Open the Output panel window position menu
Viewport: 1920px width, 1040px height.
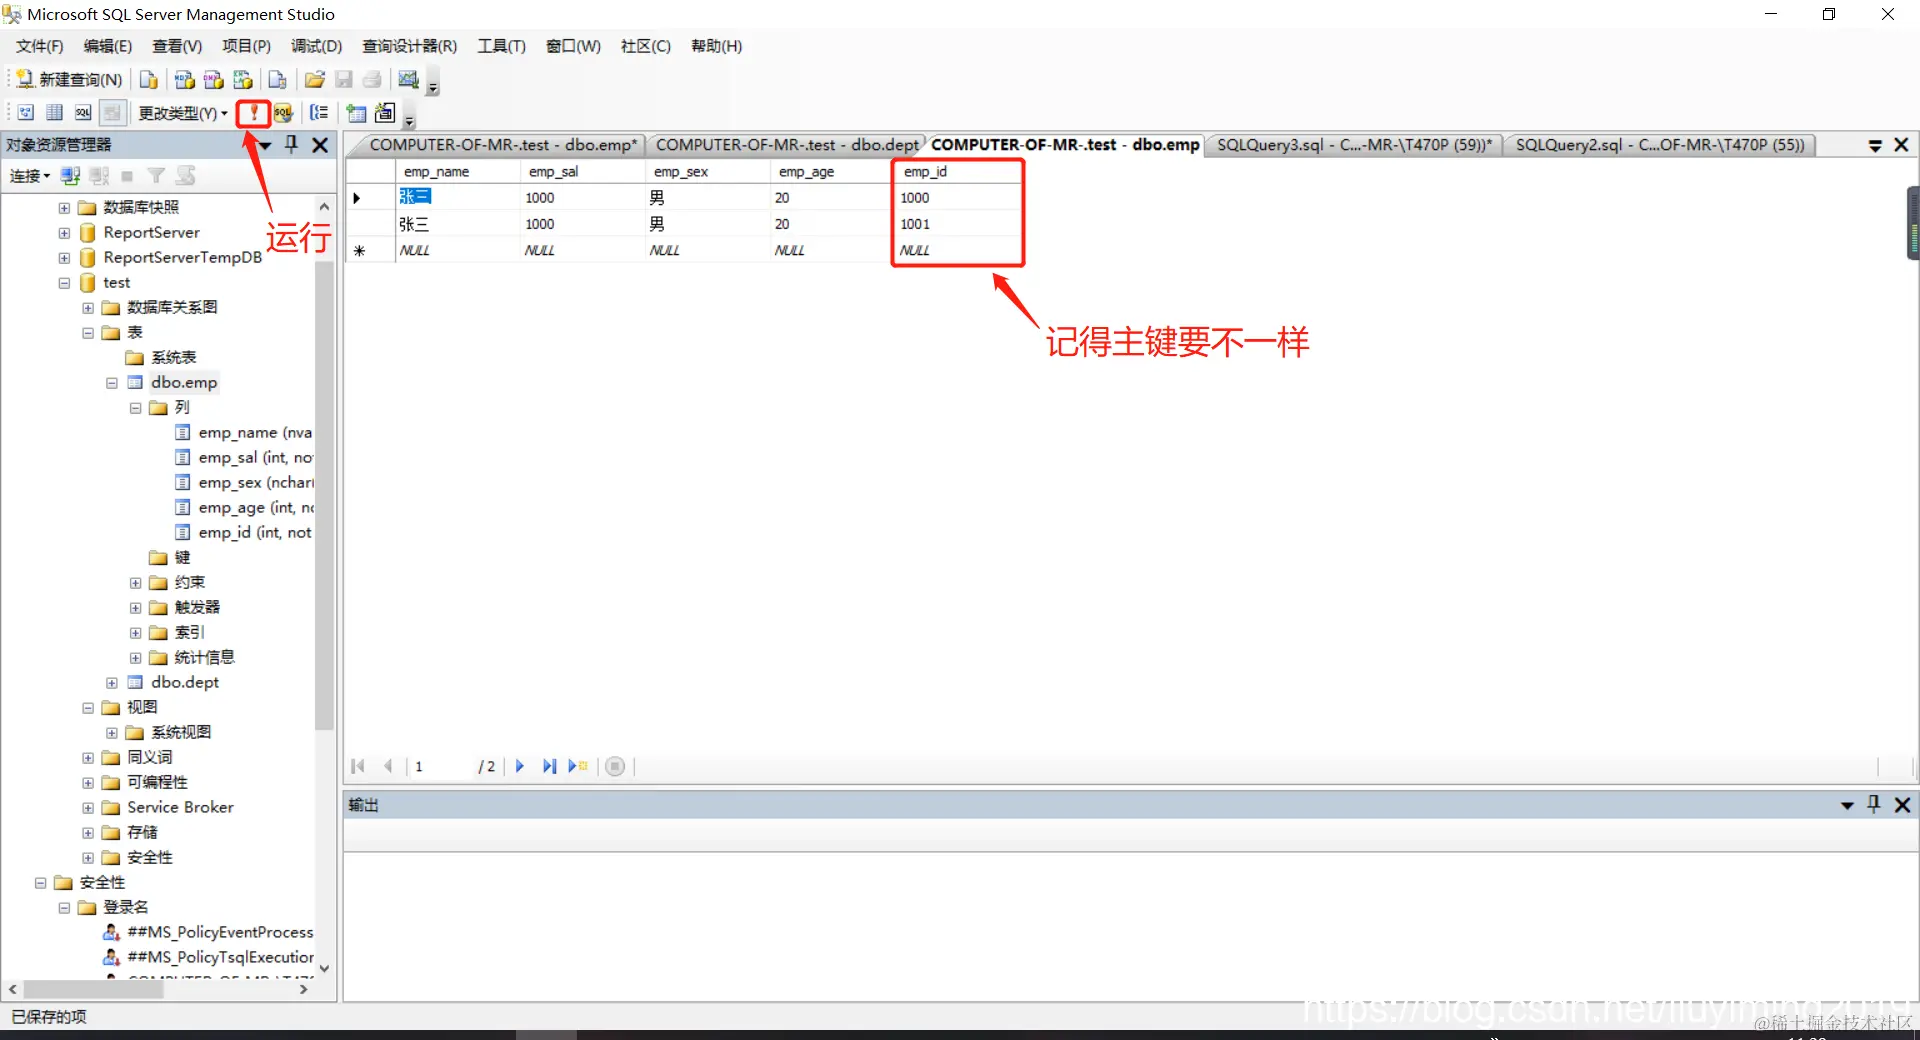click(1847, 805)
